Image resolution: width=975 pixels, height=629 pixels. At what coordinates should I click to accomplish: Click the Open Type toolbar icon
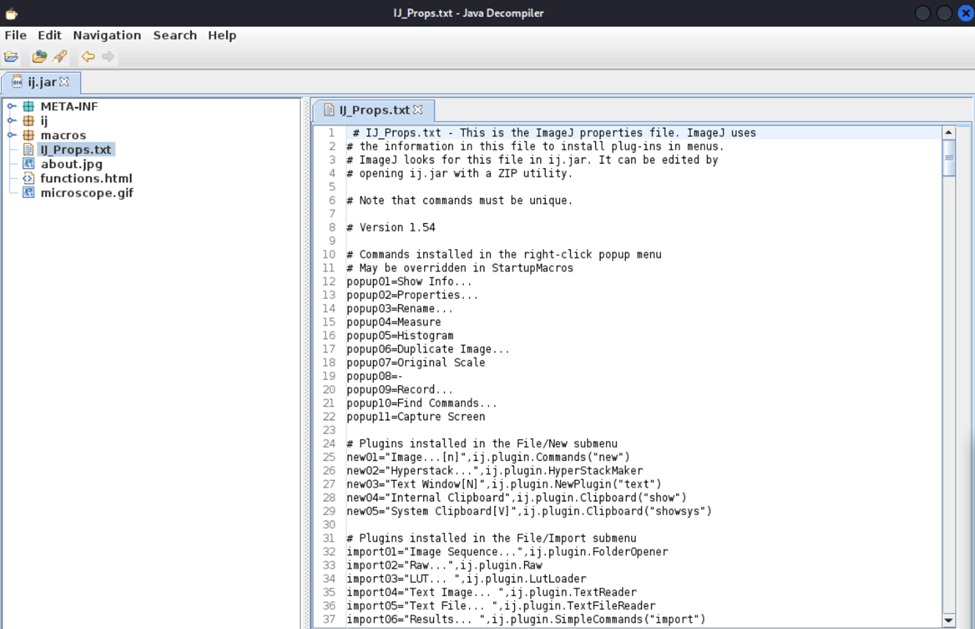point(39,57)
